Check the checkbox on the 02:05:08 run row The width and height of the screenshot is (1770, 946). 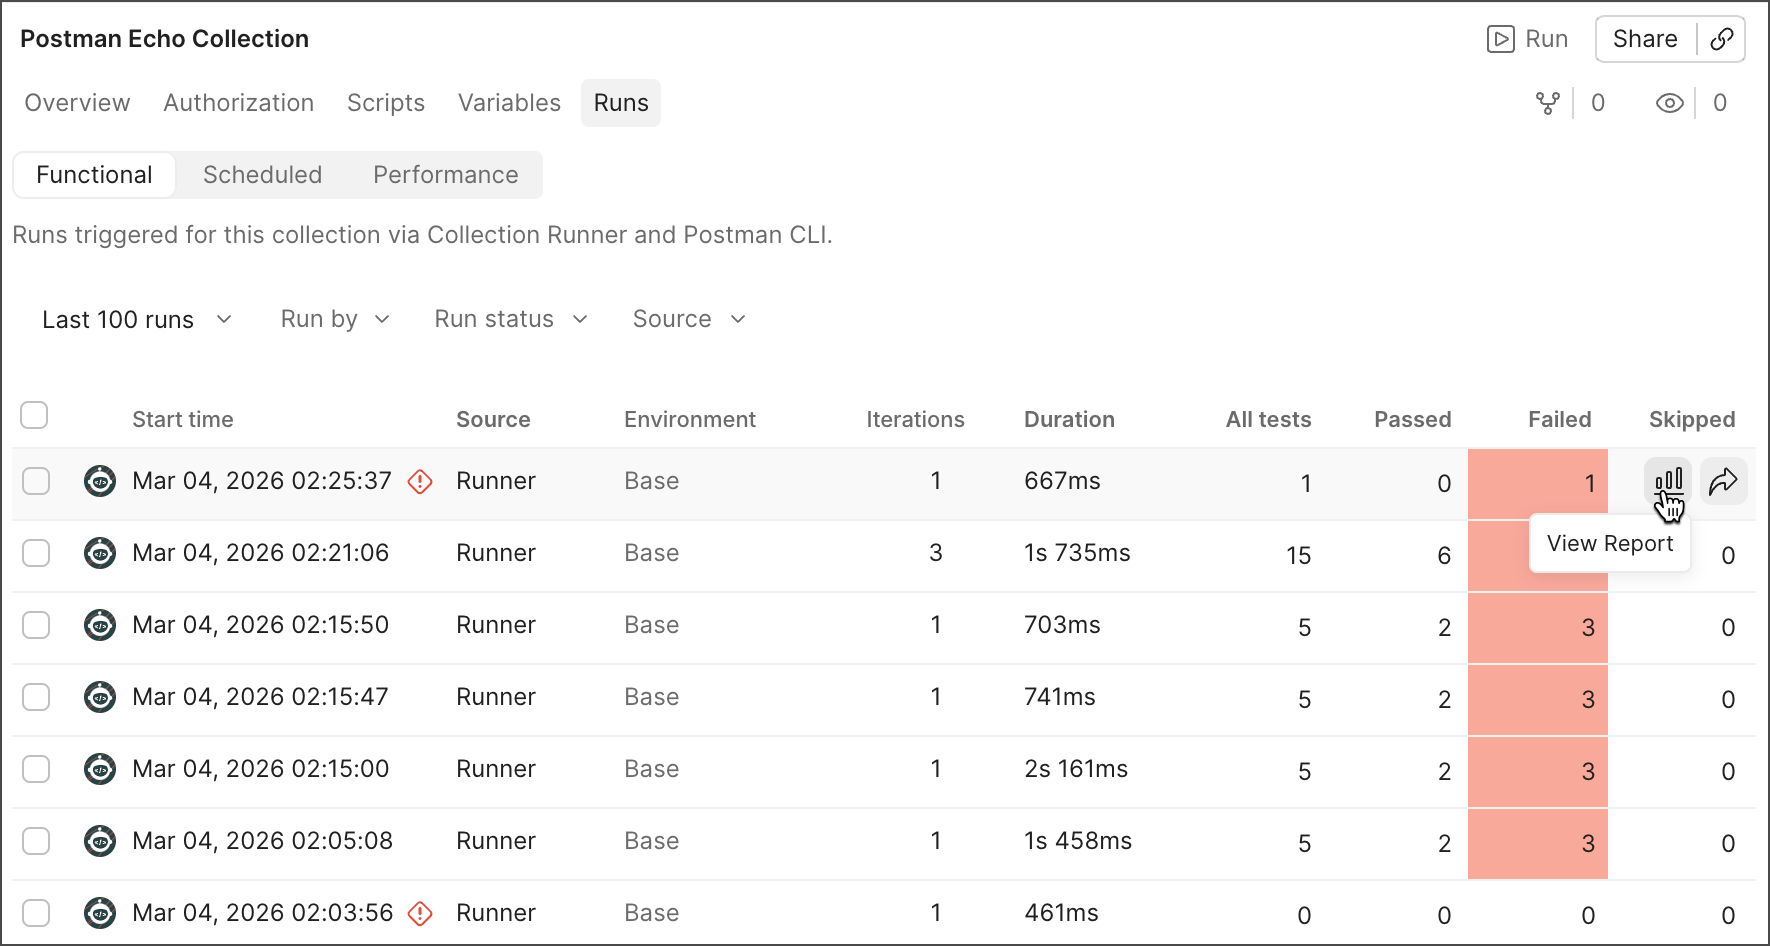(x=36, y=841)
